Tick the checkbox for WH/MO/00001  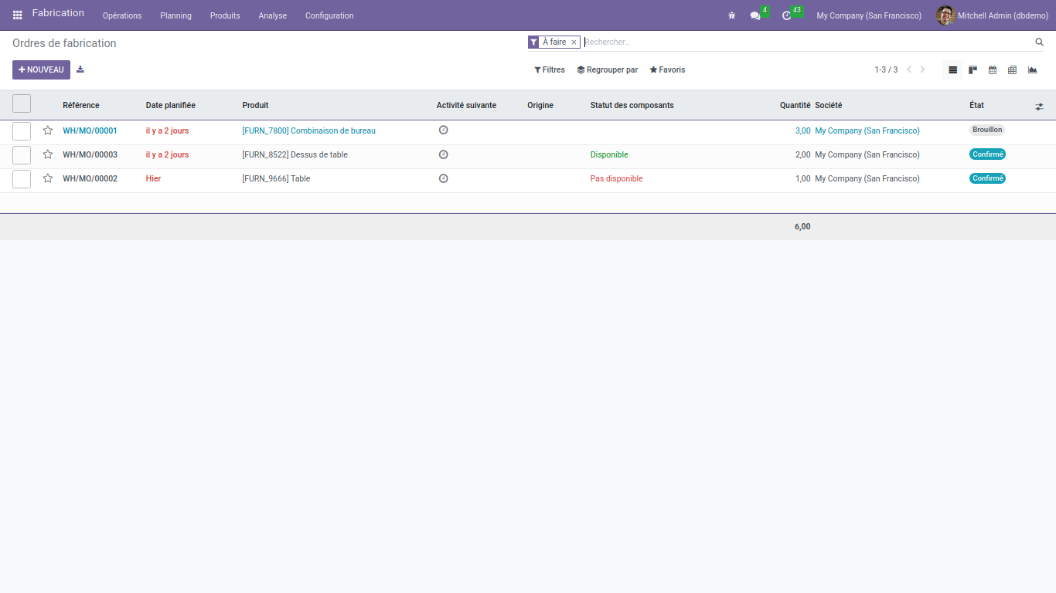click(x=21, y=131)
